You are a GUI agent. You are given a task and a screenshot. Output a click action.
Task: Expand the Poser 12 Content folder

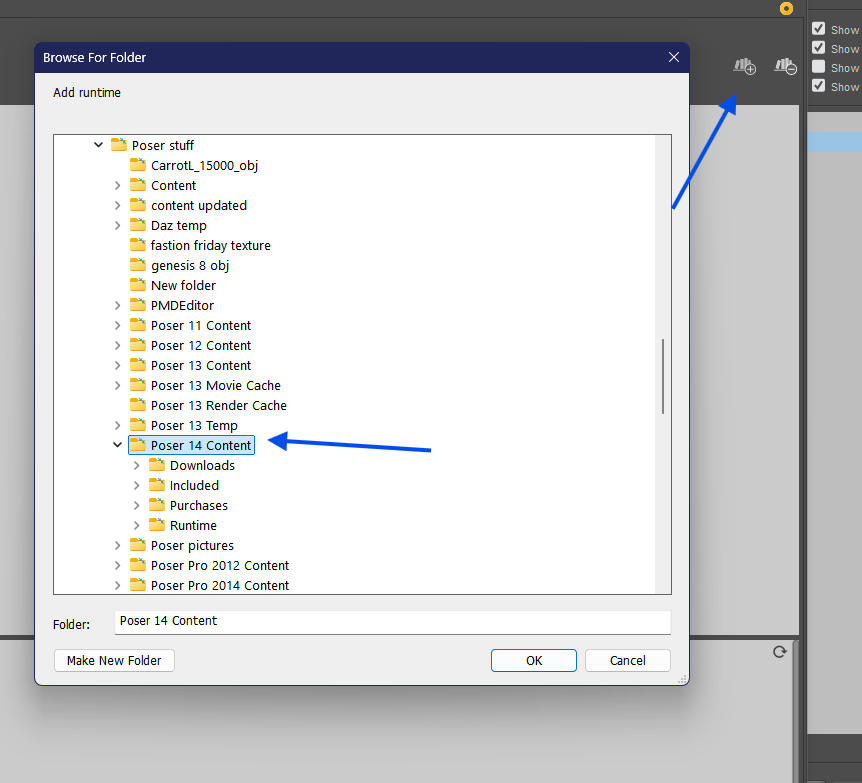[x=117, y=345]
